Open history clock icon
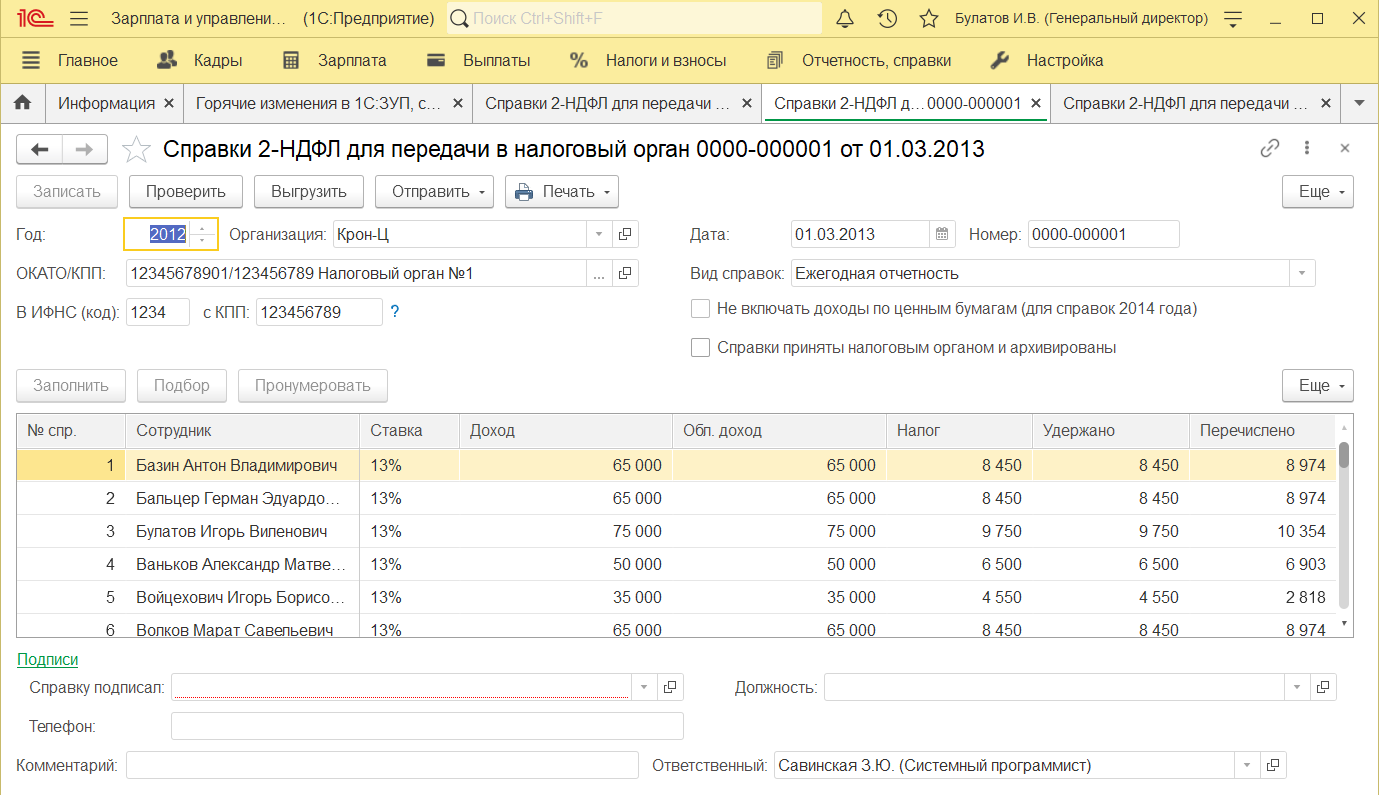 tap(887, 18)
